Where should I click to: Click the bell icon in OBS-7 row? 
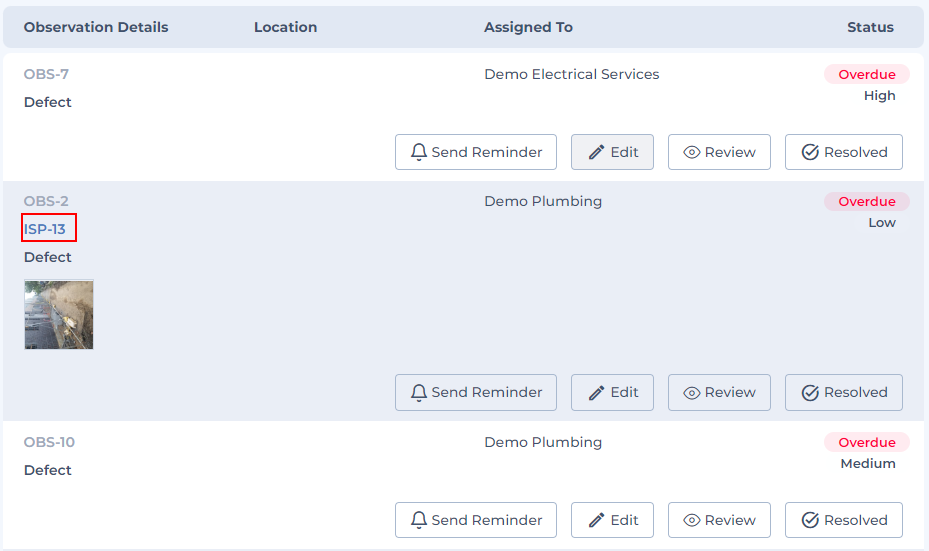419,152
